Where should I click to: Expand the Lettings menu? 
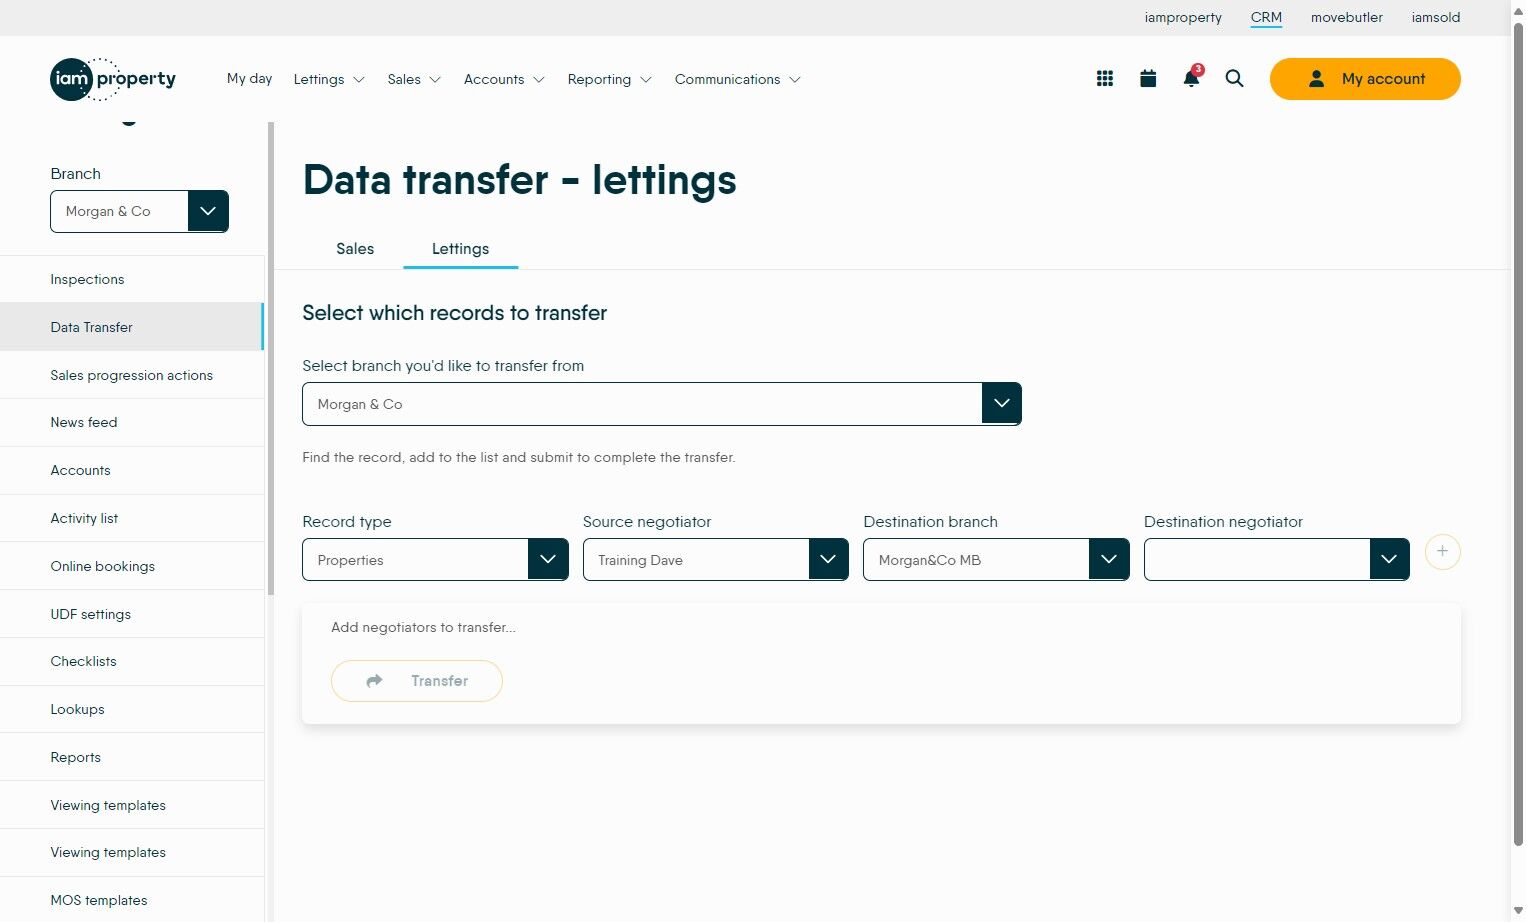[x=328, y=79]
